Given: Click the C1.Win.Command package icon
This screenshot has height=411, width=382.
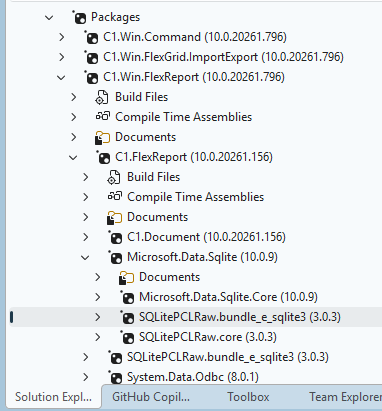Looking at the screenshot, I should pos(91,37).
